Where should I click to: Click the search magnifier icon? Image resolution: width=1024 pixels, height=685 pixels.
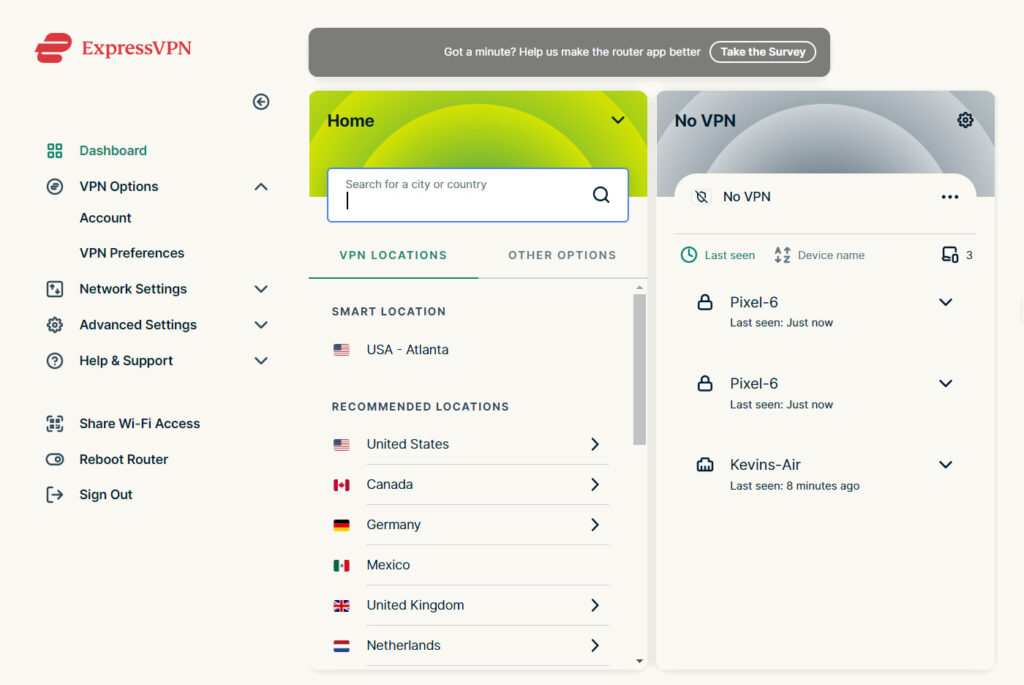click(x=601, y=195)
